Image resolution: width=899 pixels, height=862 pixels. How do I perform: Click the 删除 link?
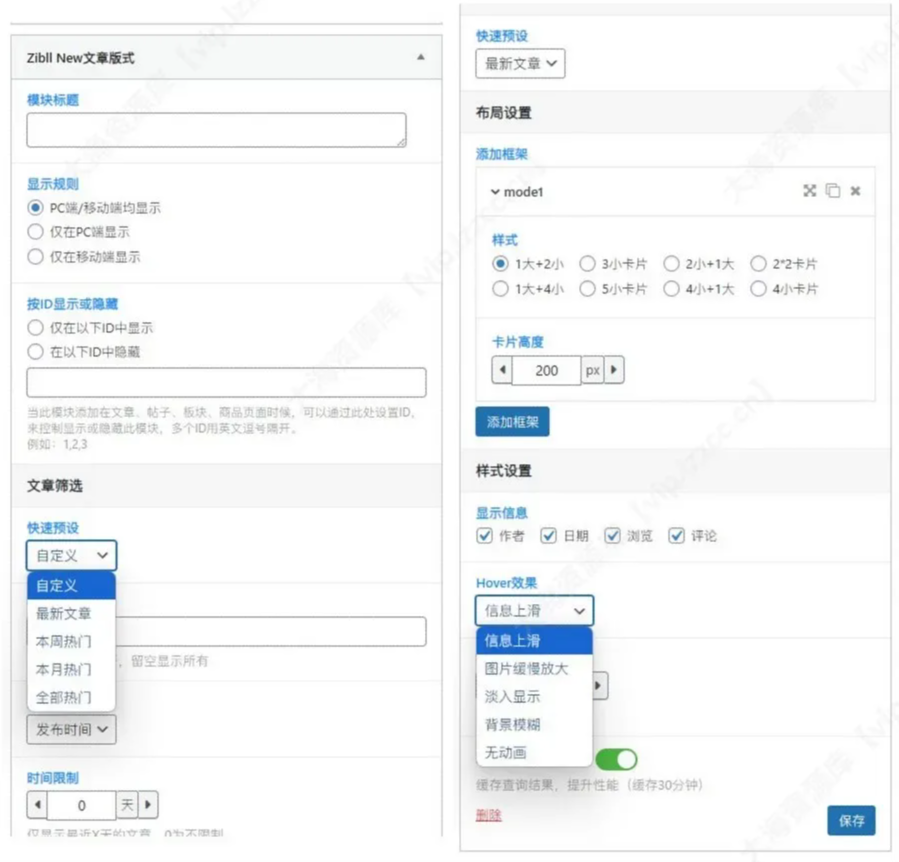(489, 816)
